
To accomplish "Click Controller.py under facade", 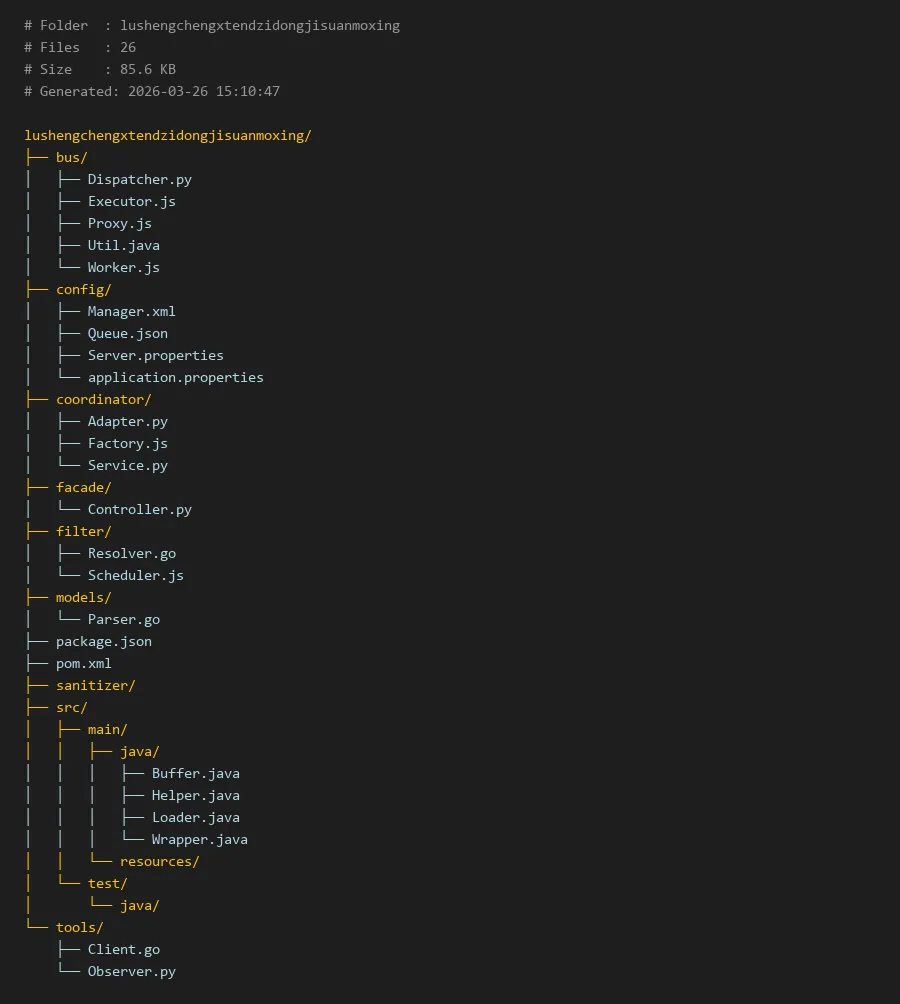I will pyautogui.click(x=139, y=509).
